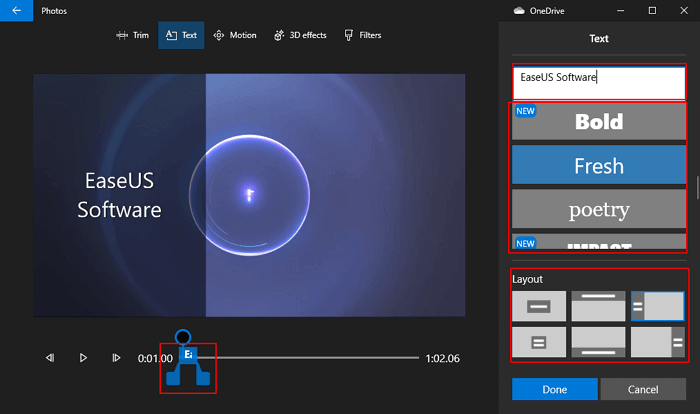
Task: Go back with the back arrow
Action: (16, 10)
